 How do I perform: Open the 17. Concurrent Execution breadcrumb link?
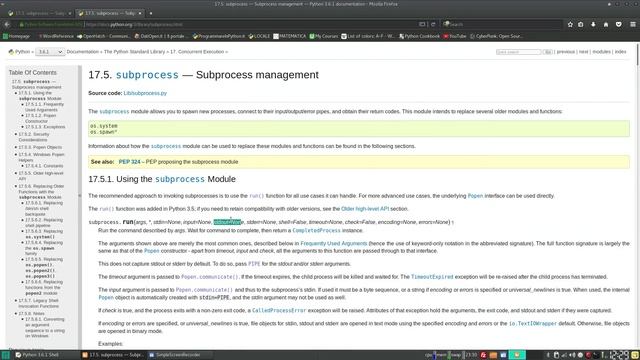pos(197,52)
